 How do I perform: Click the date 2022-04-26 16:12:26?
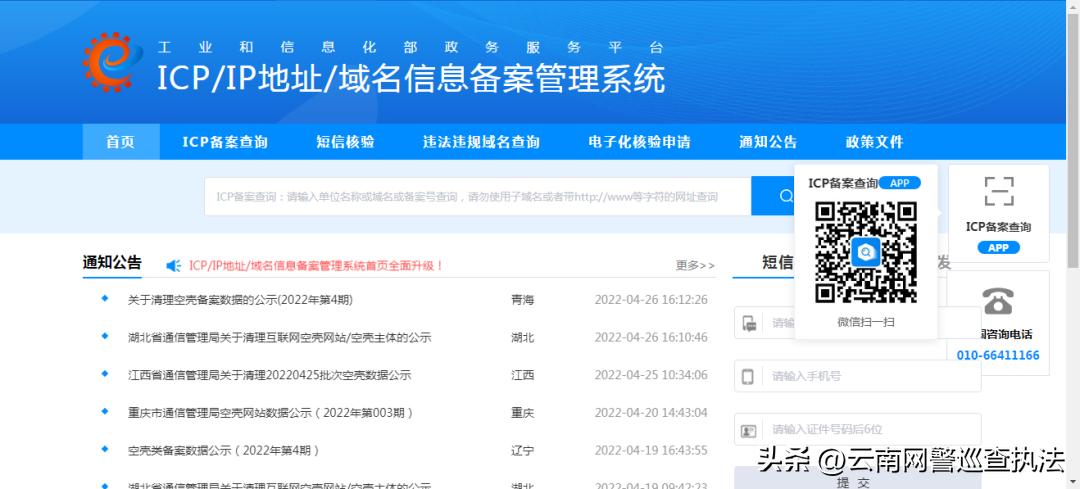point(651,300)
